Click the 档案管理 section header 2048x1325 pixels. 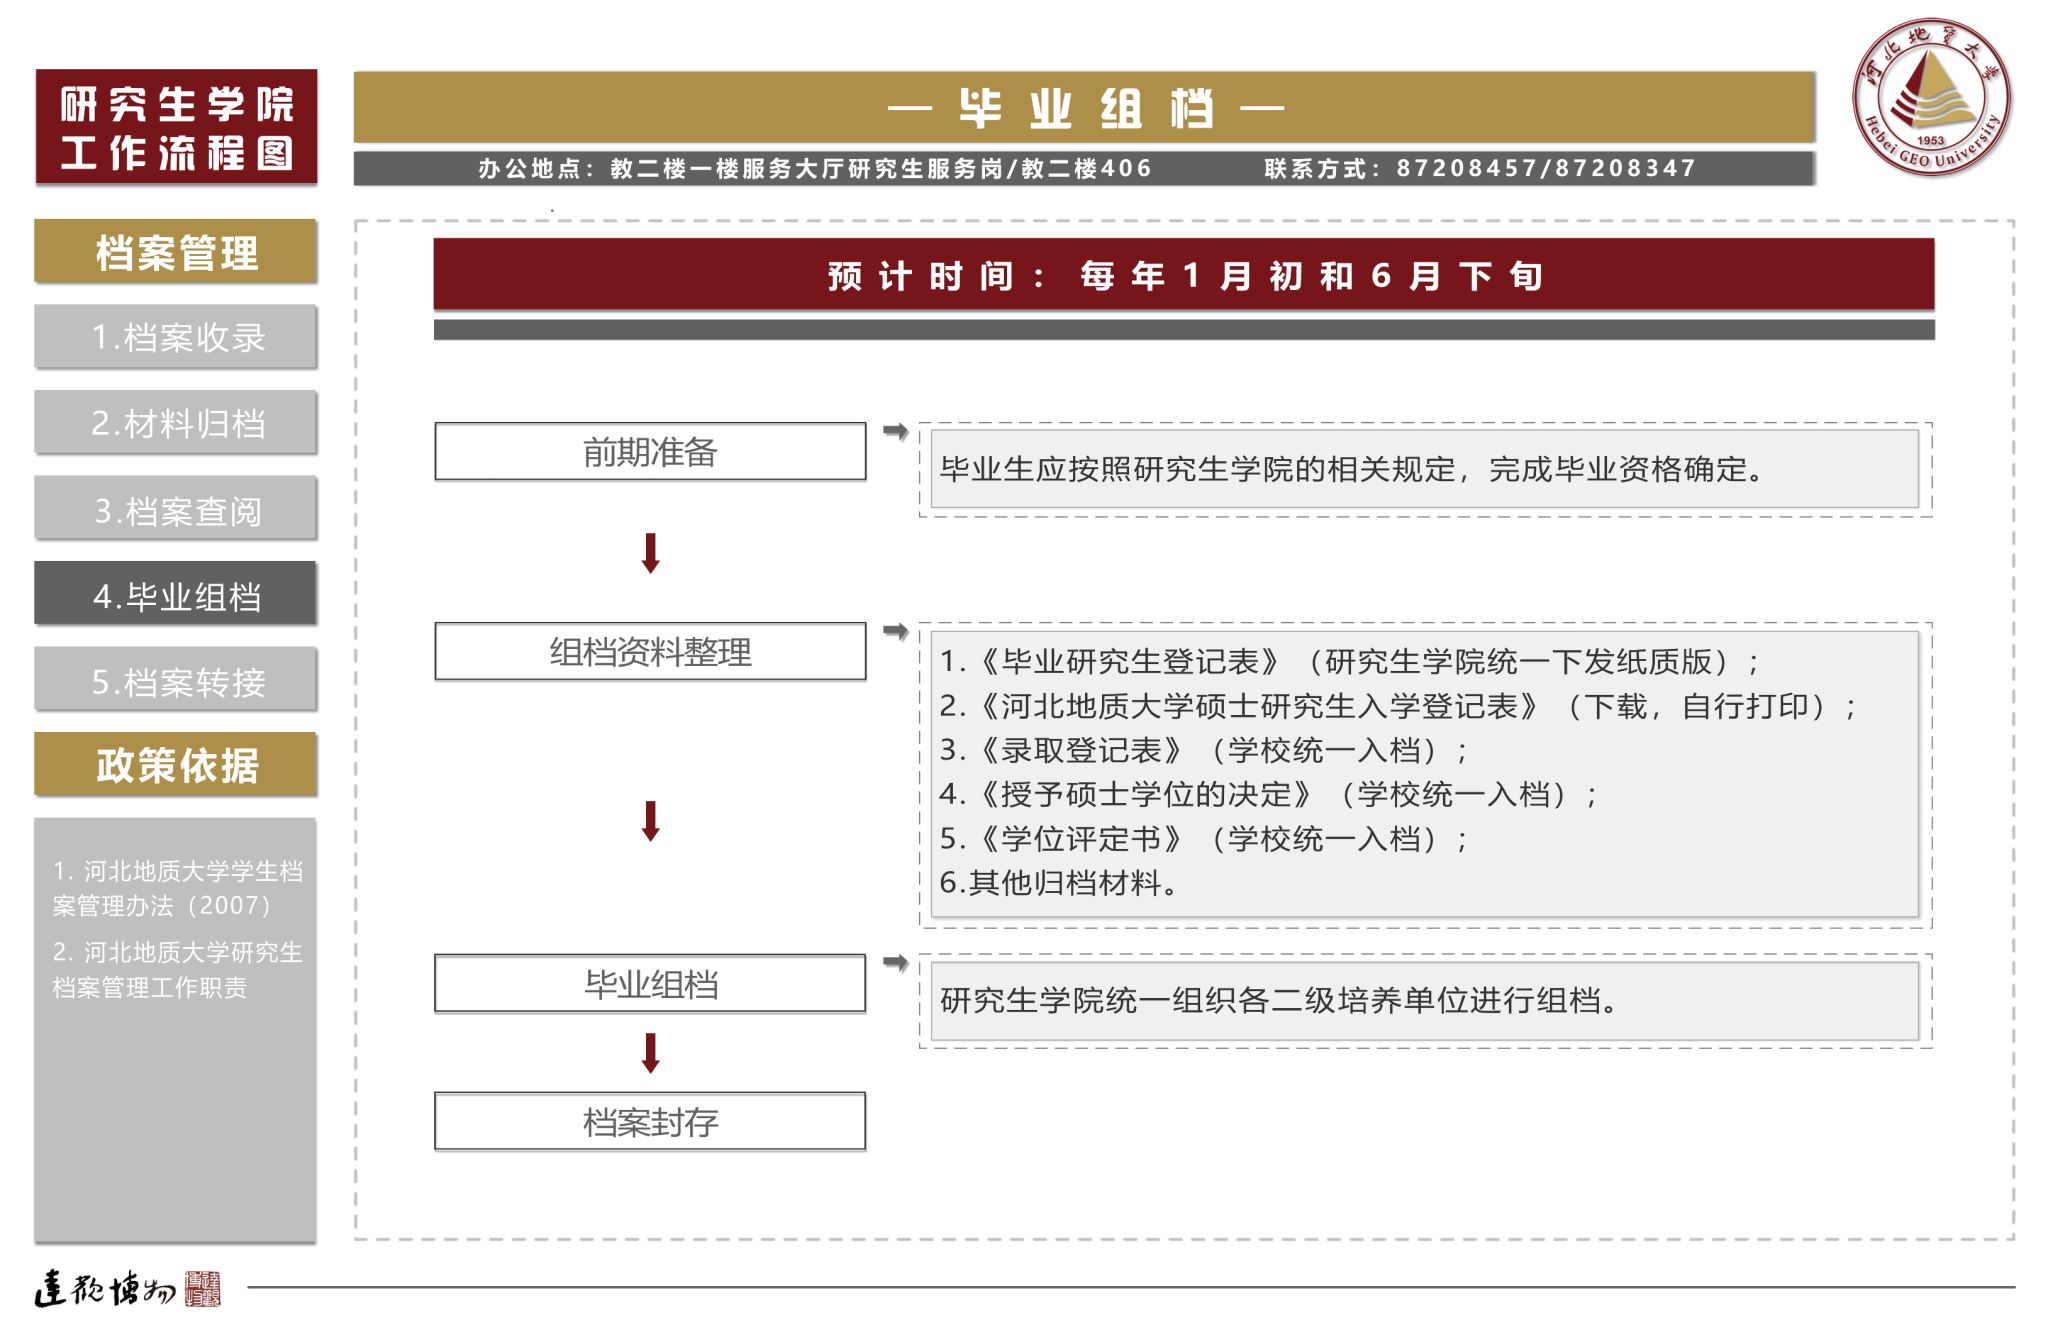click(x=176, y=252)
